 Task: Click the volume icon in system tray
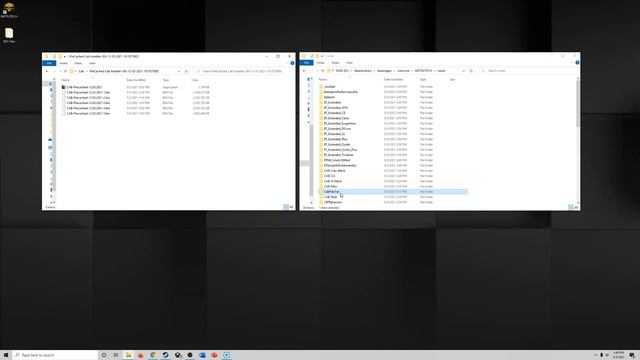[607, 355]
